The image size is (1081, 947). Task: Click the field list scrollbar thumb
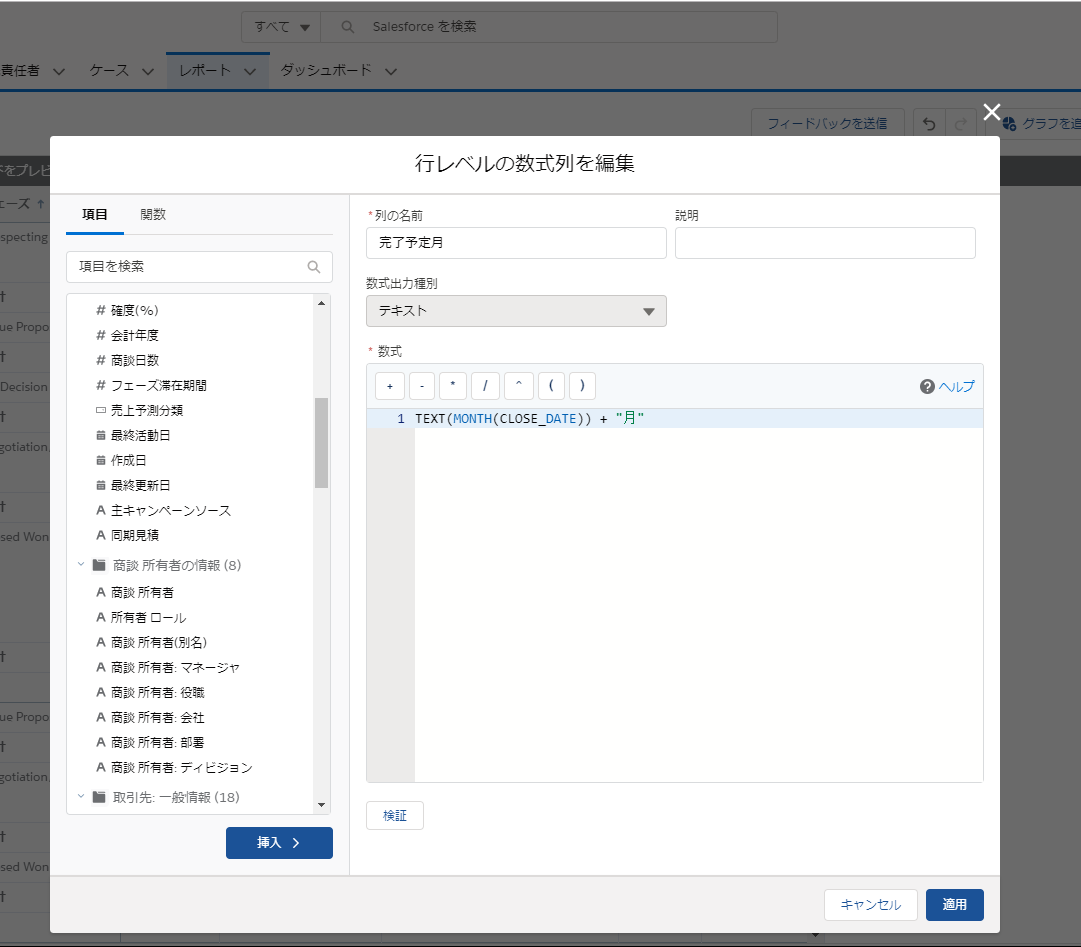point(321,442)
